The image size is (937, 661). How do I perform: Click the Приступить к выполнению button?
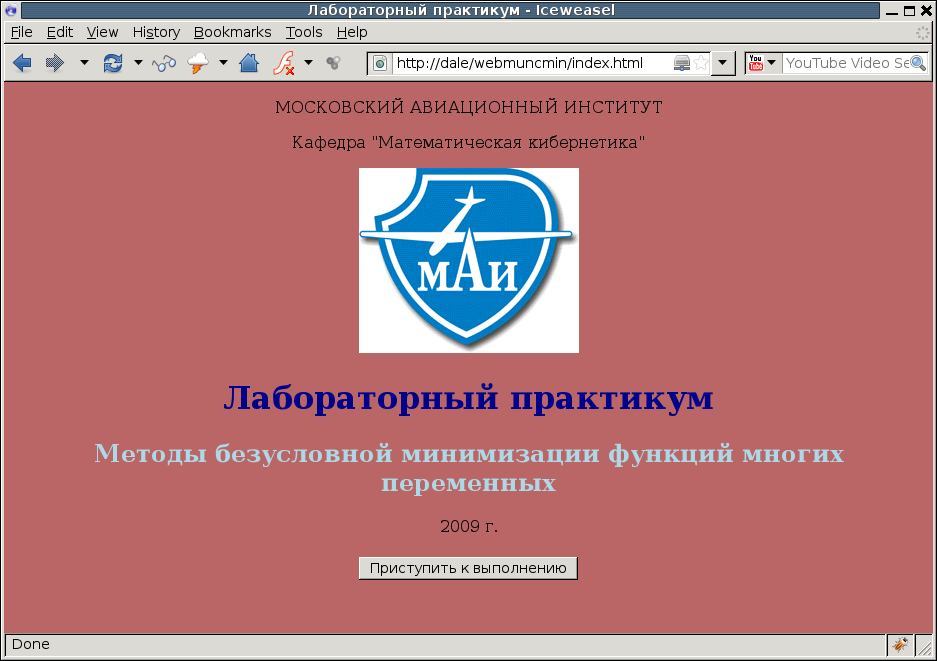468,568
